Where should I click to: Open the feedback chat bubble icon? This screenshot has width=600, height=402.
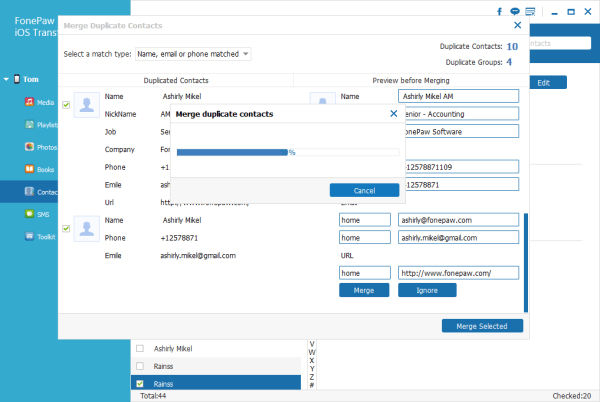tap(515, 11)
